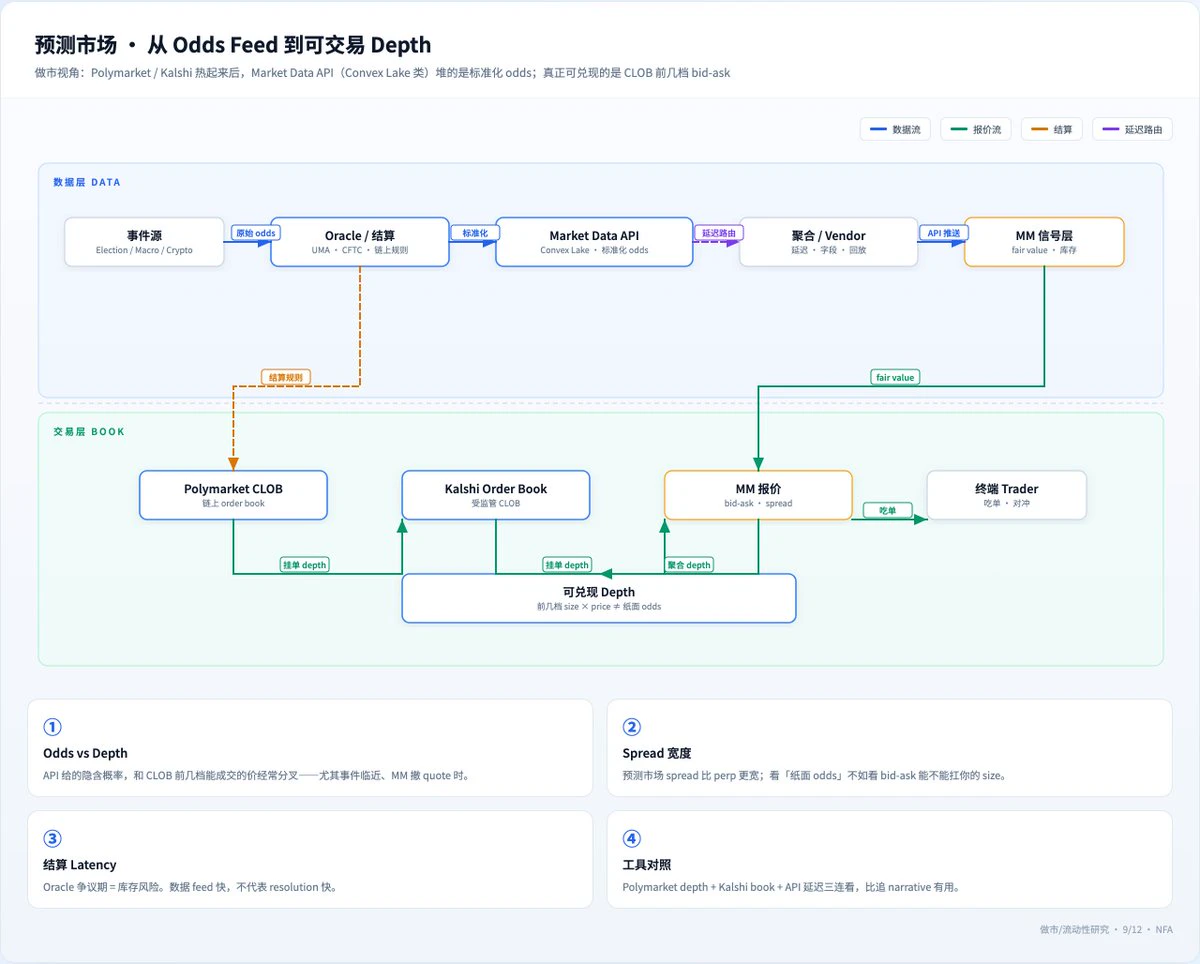Select the 聚合 / Vendor node

pos(828,242)
